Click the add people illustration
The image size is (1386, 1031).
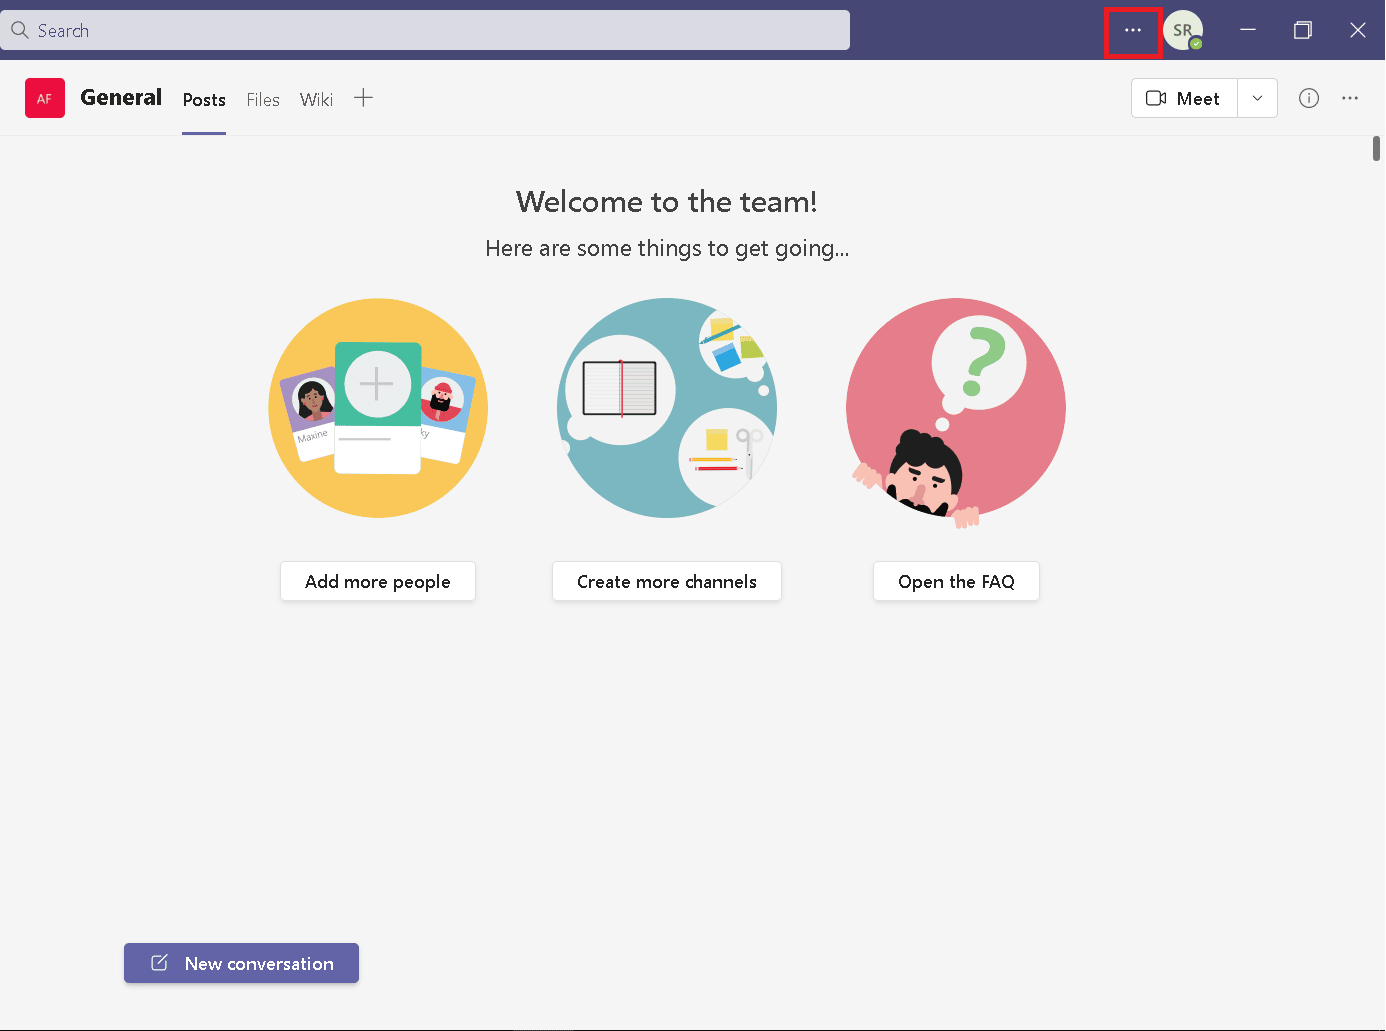tap(378, 408)
